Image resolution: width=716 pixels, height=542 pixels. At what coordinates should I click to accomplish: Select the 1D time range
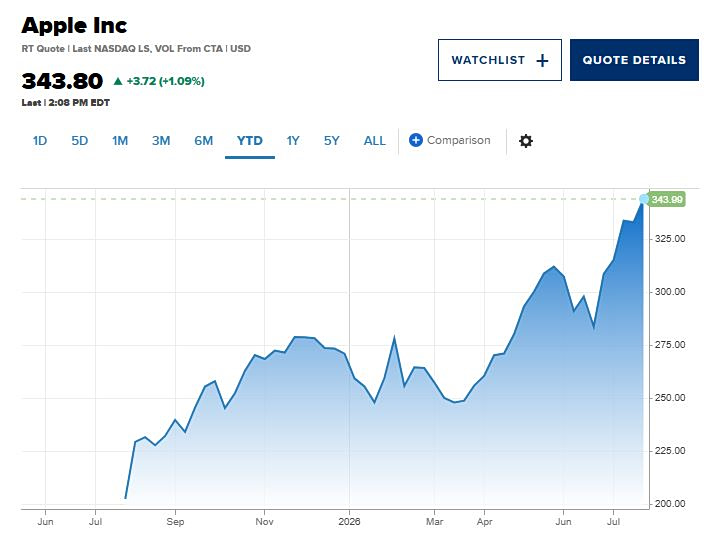point(40,141)
